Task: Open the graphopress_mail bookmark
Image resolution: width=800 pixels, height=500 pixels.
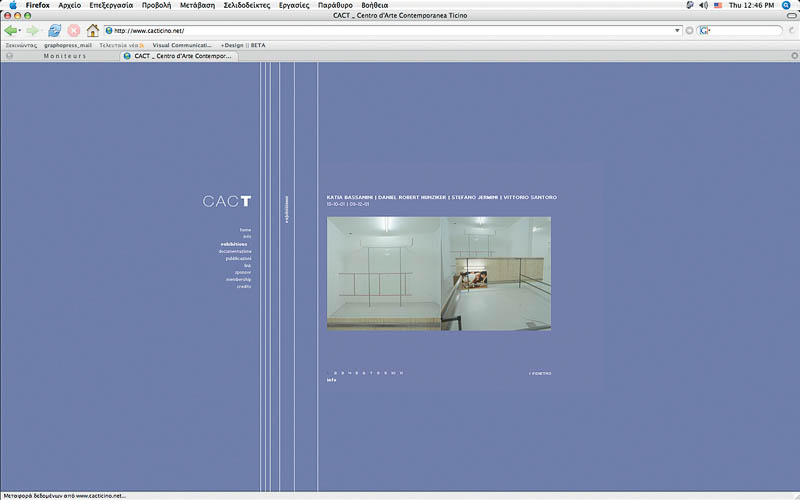Action: [x=68, y=45]
